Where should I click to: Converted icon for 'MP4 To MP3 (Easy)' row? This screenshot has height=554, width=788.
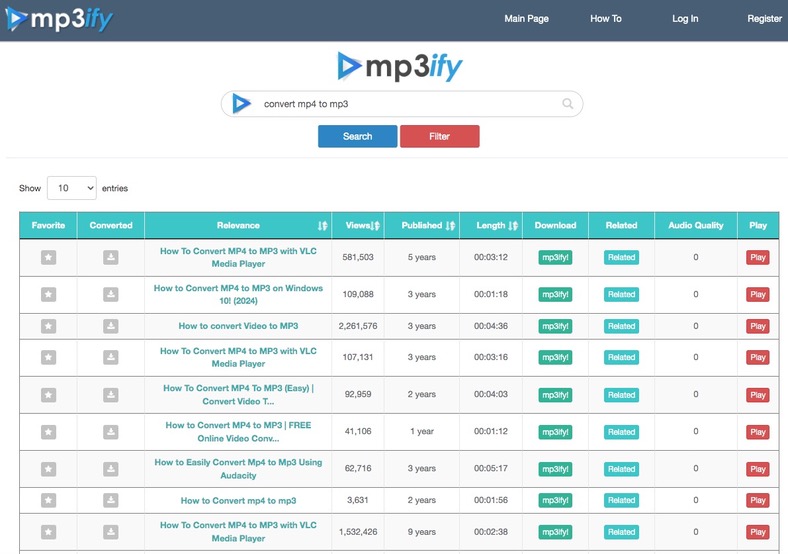click(111, 395)
